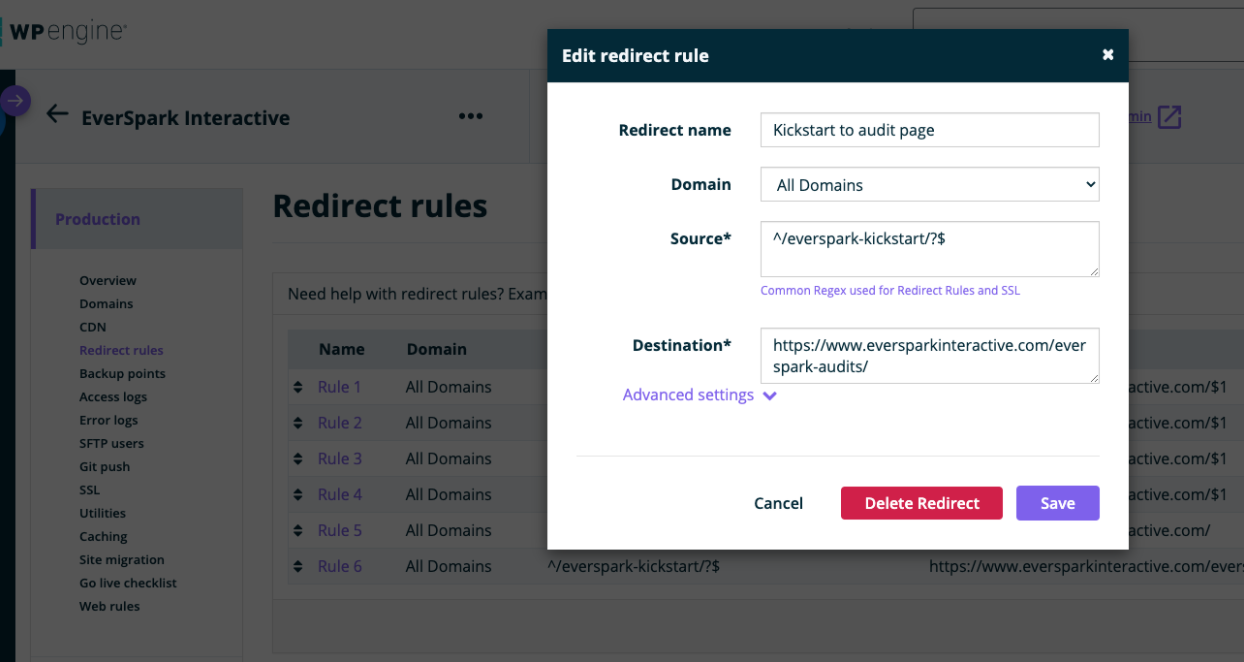Image resolution: width=1244 pixels, height=662 pixels.
Task: Click the EverSpark Interactive site title
Action: tap(186, 117)
